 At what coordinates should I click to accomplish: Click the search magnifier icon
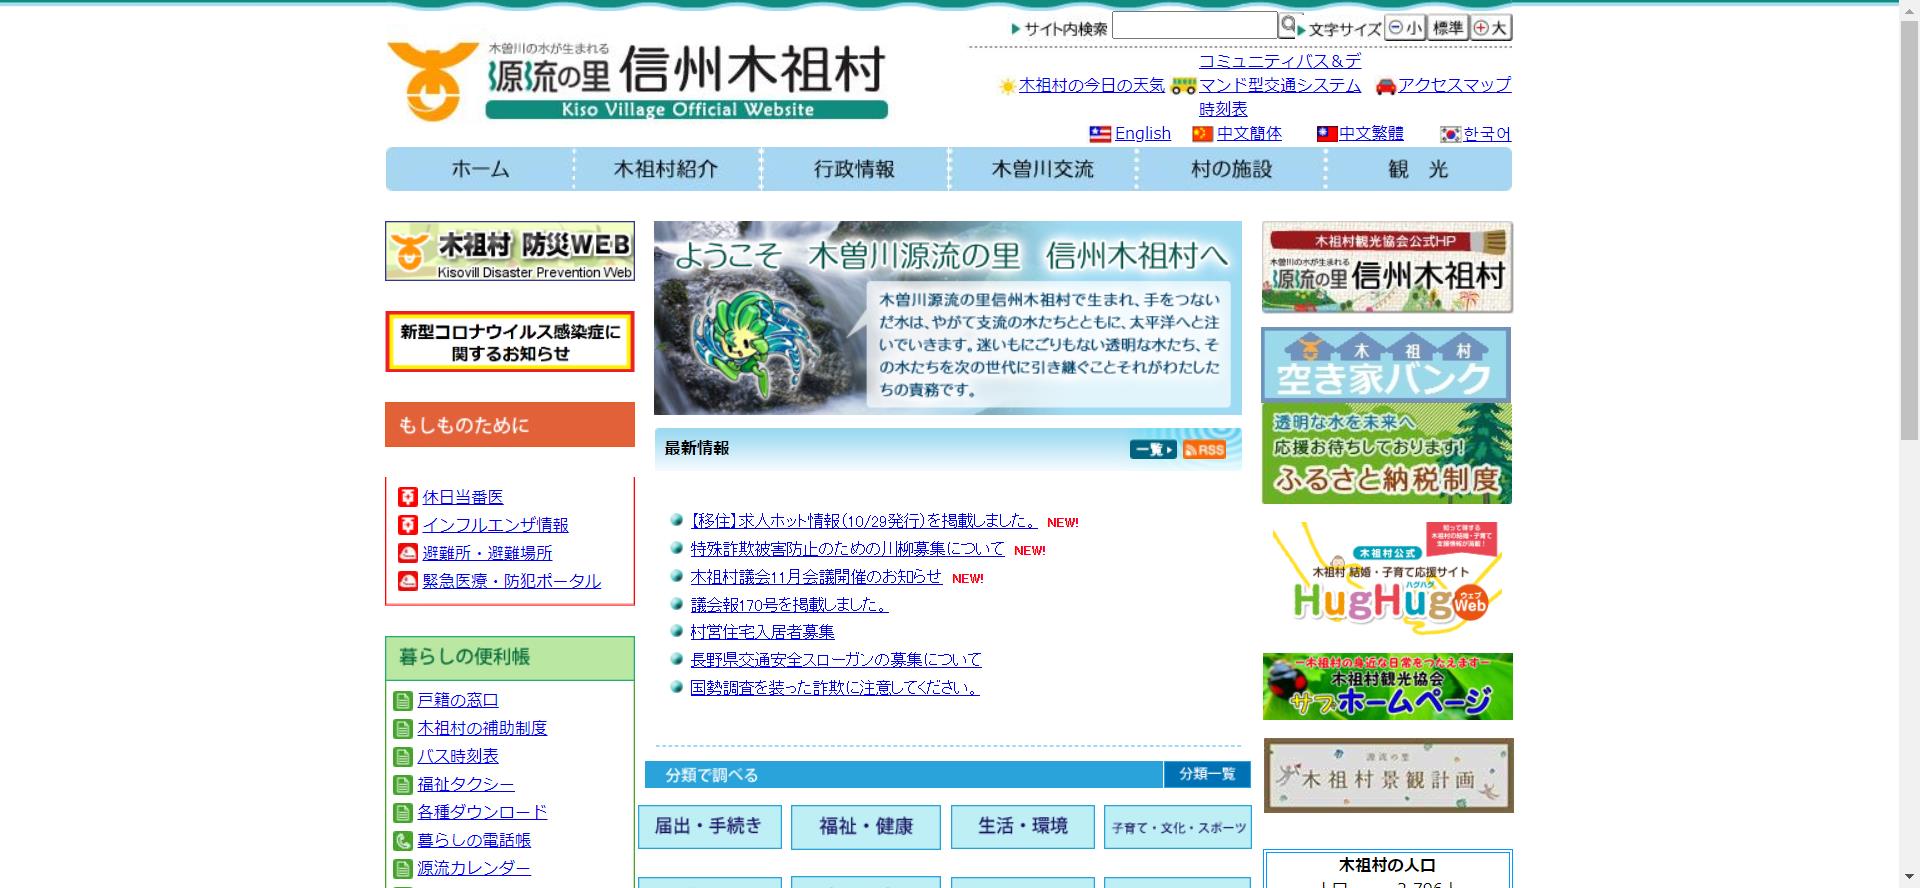(x=1288, y=25)
